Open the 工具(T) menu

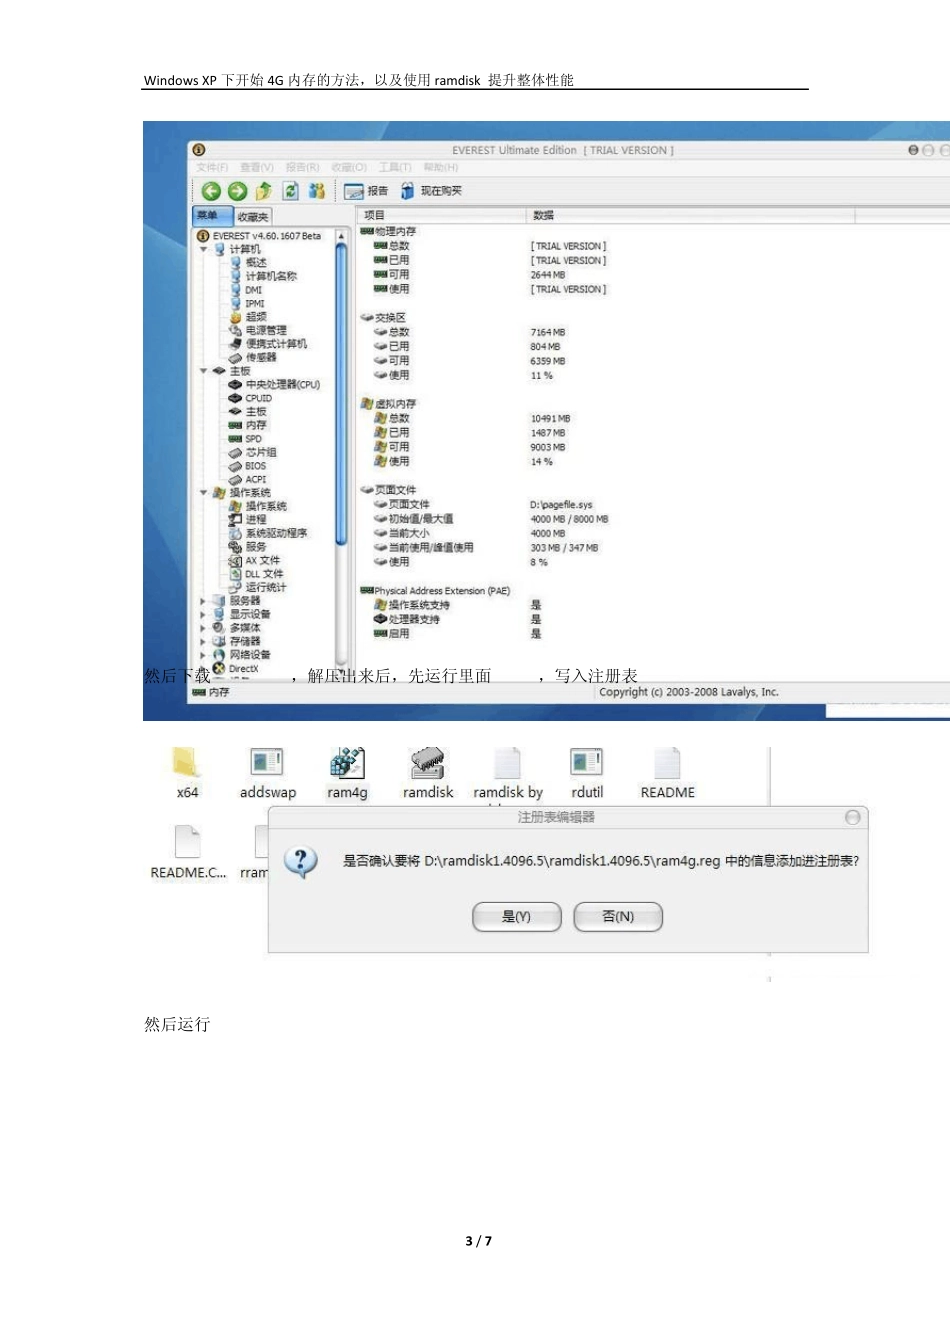tap(395, 167)
